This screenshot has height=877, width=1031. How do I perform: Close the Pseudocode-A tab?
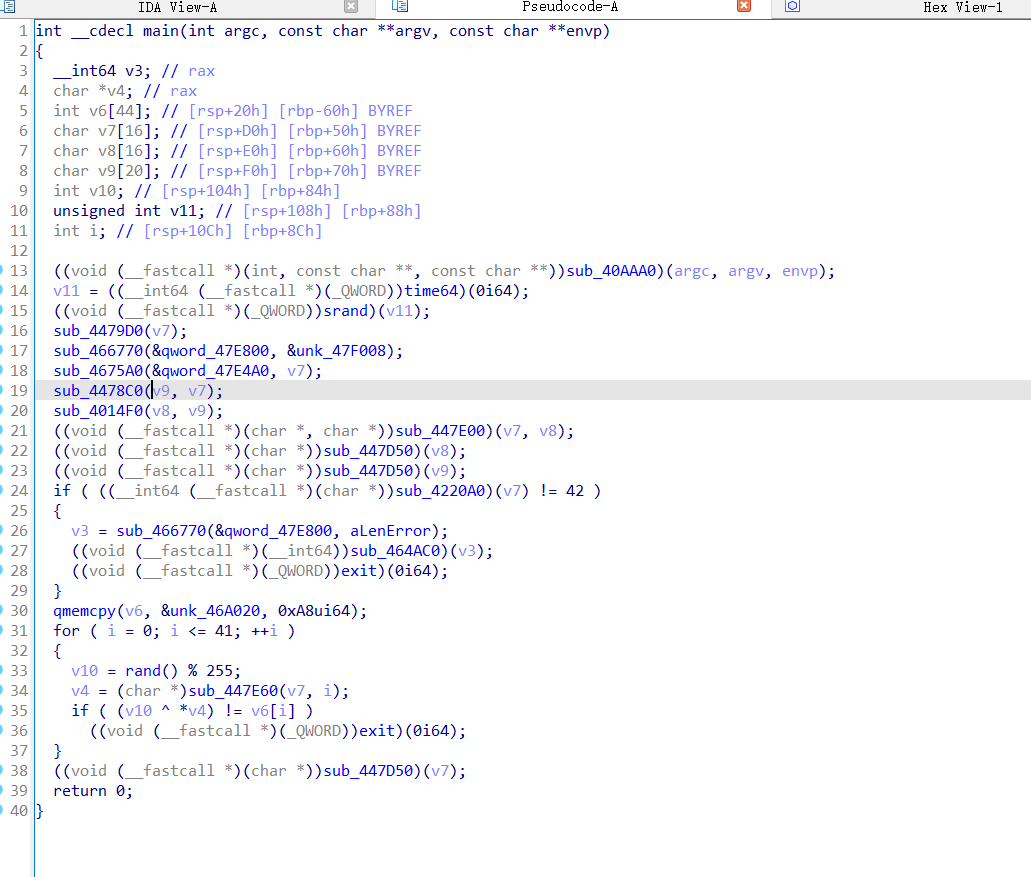[744, 6]
